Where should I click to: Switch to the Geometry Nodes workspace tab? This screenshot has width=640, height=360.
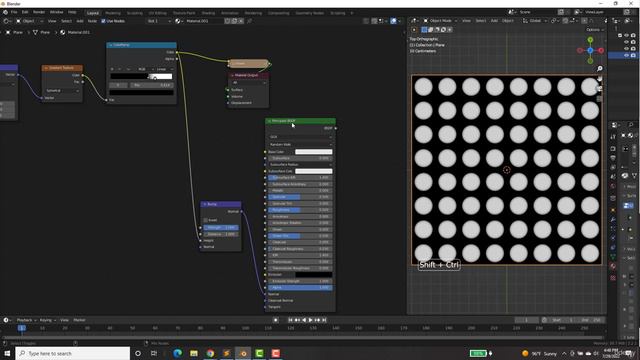tap(310, 13)
